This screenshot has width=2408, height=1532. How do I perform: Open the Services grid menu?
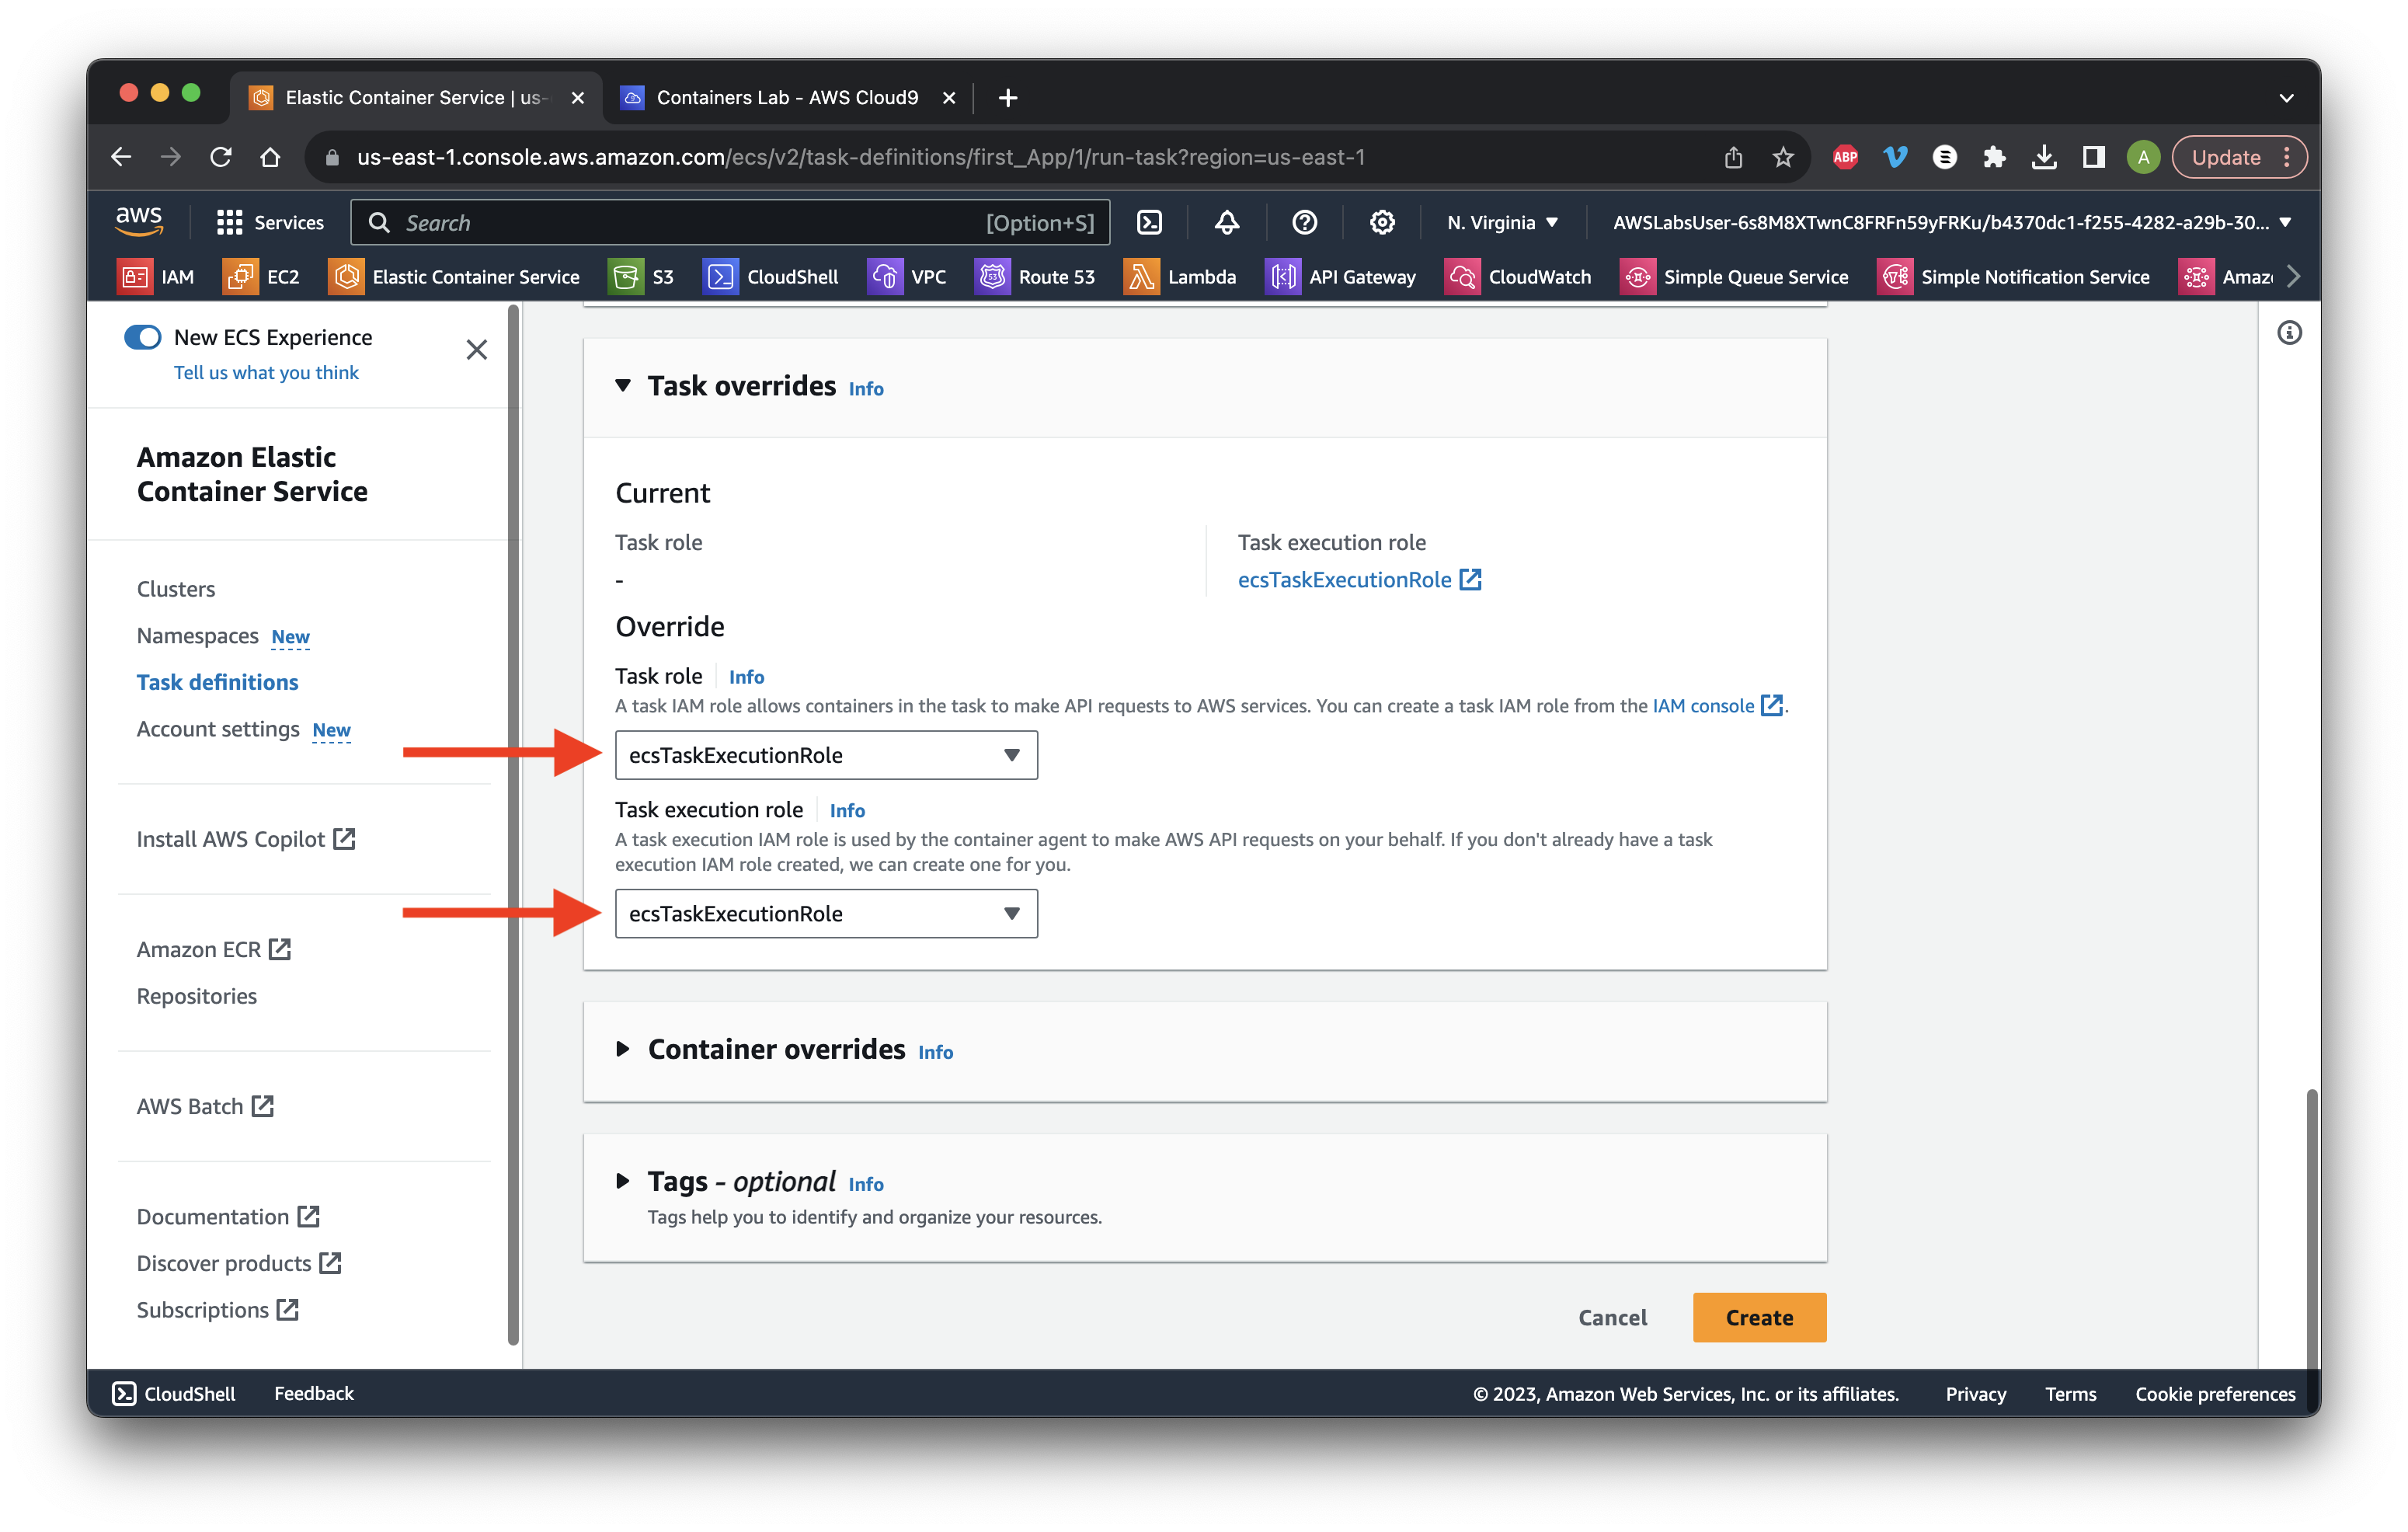[270, 222]
